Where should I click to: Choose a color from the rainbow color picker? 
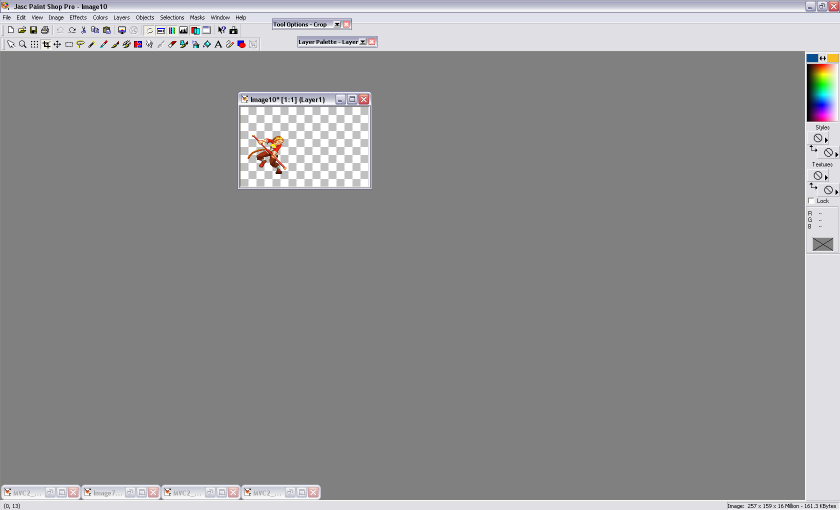coord(822,93)
